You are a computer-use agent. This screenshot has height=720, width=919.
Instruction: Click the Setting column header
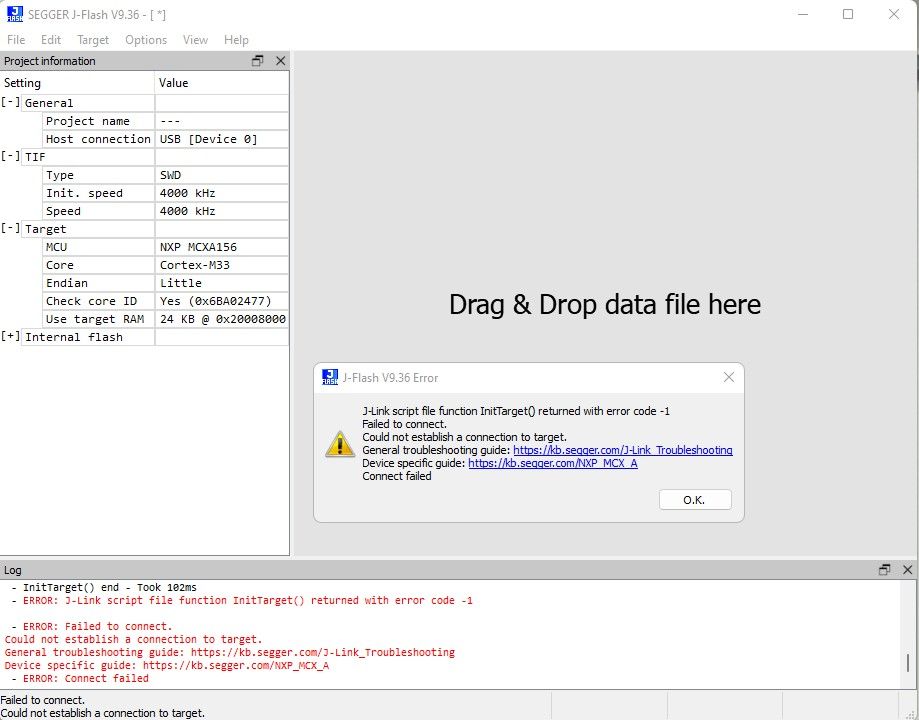point(77,83)
